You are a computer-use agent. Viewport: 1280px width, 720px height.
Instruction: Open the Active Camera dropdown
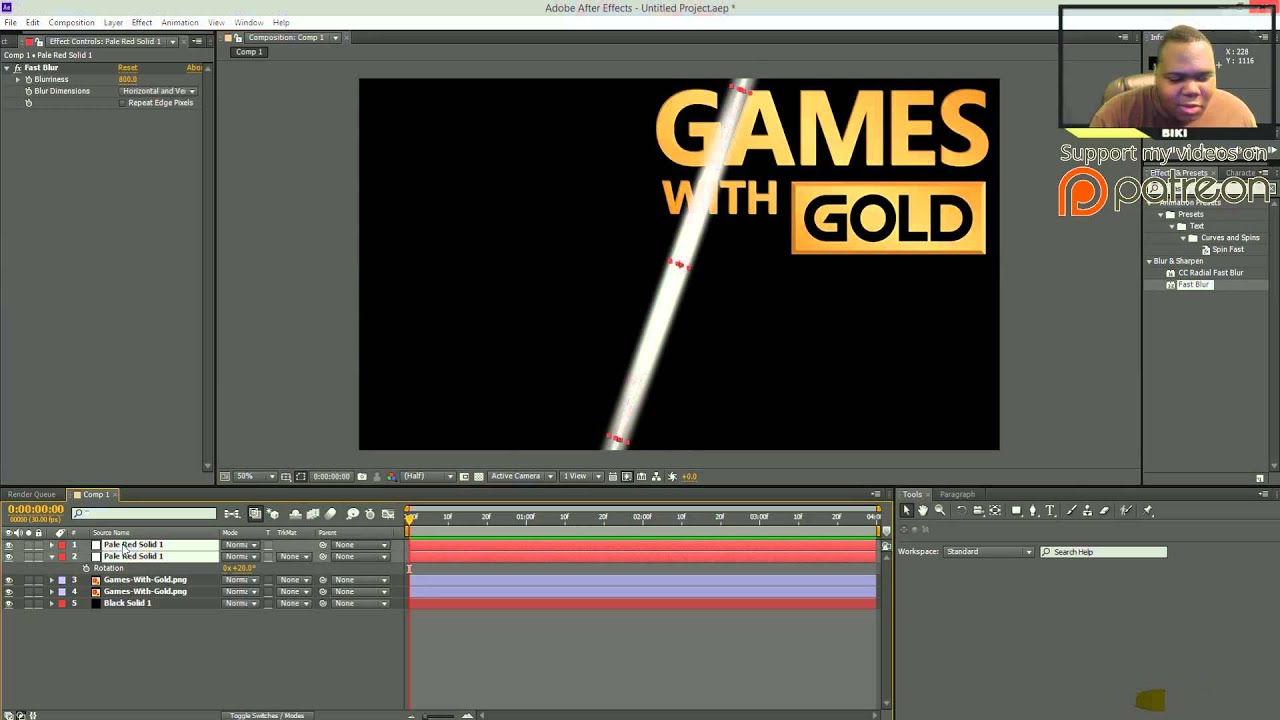click(522, 476)
